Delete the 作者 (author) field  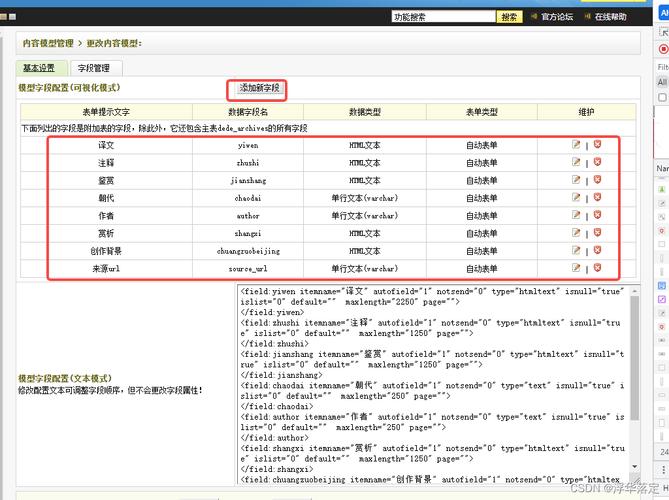(597, 215)
